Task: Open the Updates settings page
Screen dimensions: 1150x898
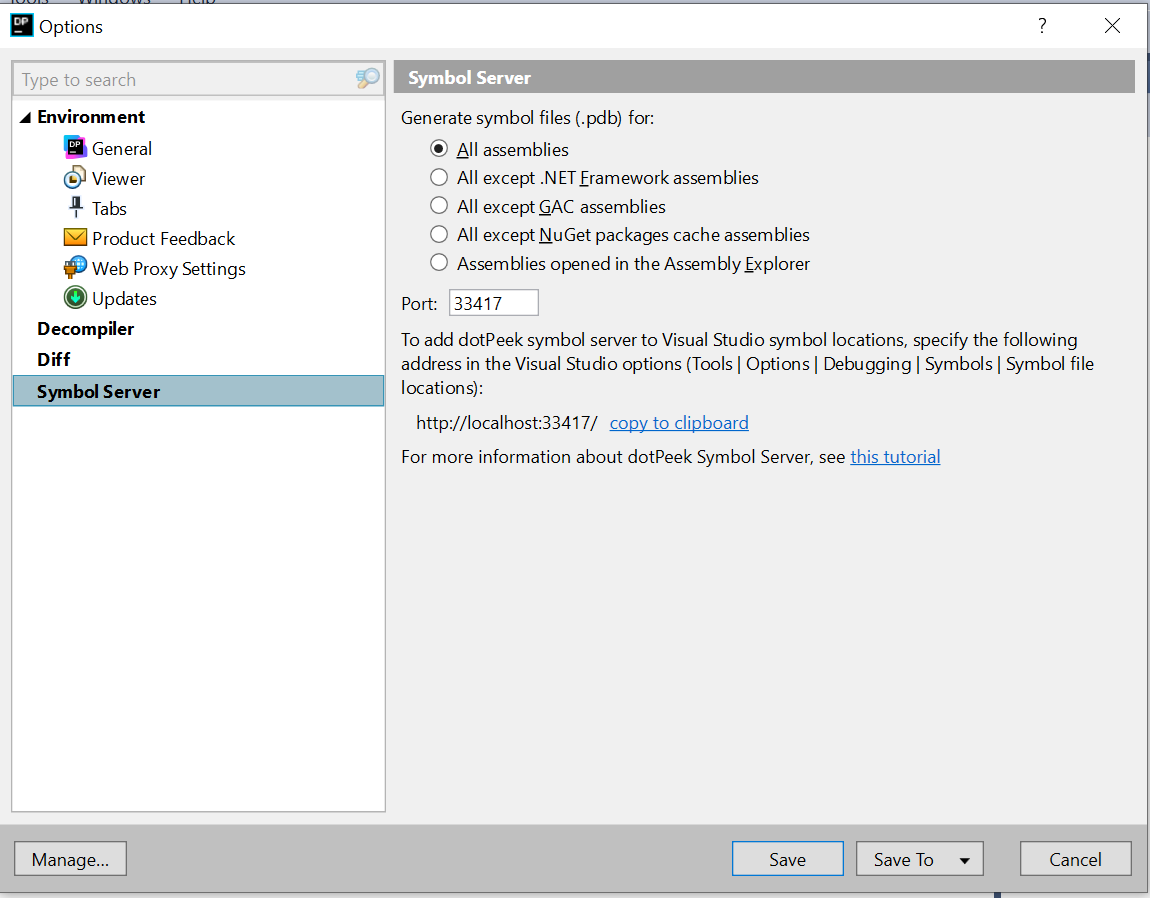Action: click(124, 299)
